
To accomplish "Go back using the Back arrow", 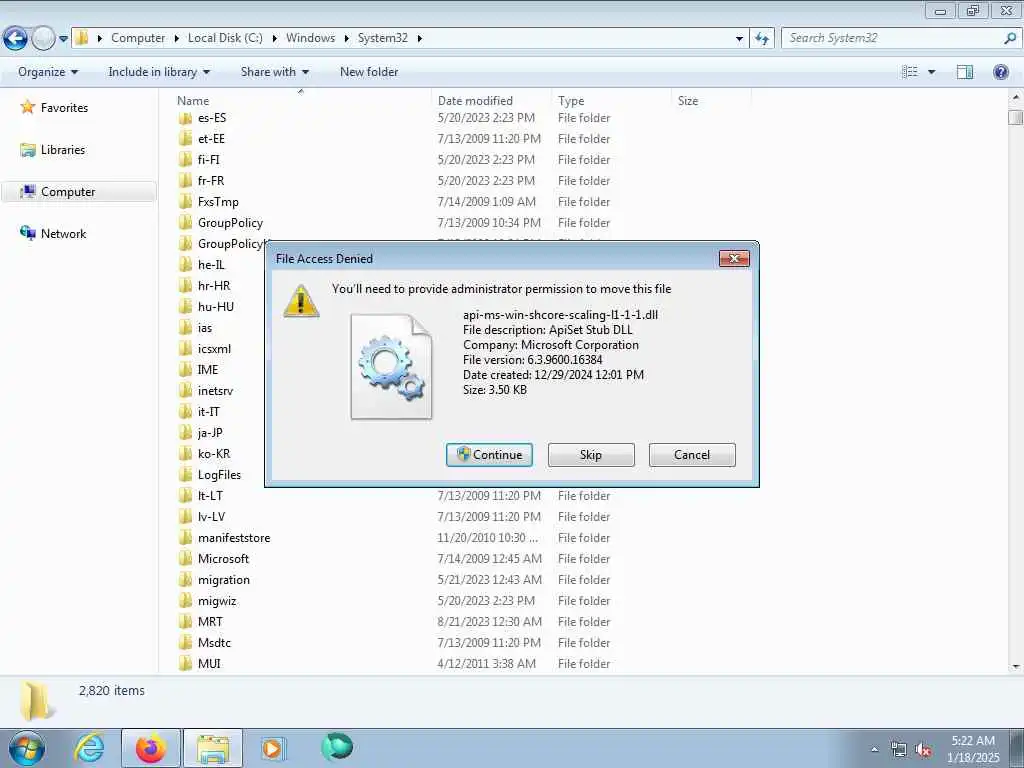I will coord(16,39).
